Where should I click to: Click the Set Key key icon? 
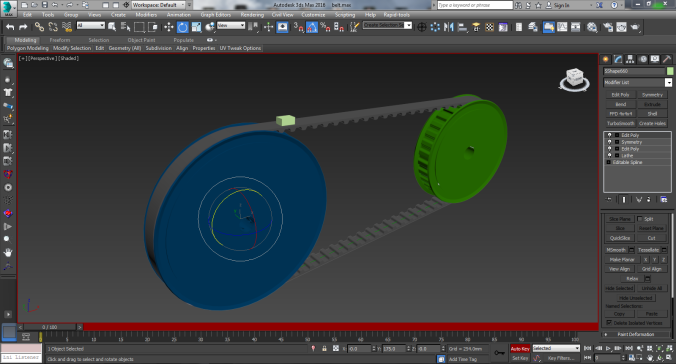click(499, 353)
